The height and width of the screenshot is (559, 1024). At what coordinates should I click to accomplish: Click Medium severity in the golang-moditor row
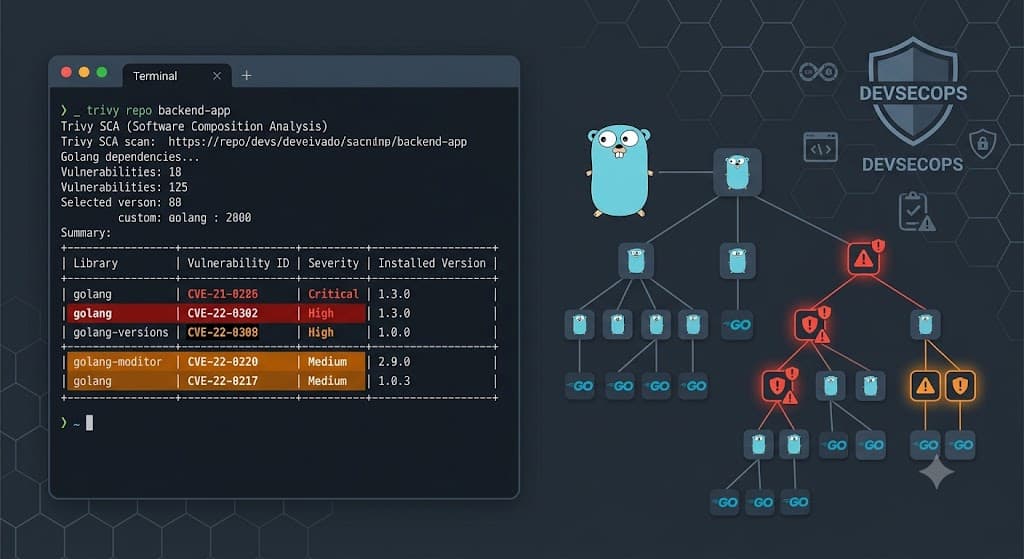click(327, 362)
